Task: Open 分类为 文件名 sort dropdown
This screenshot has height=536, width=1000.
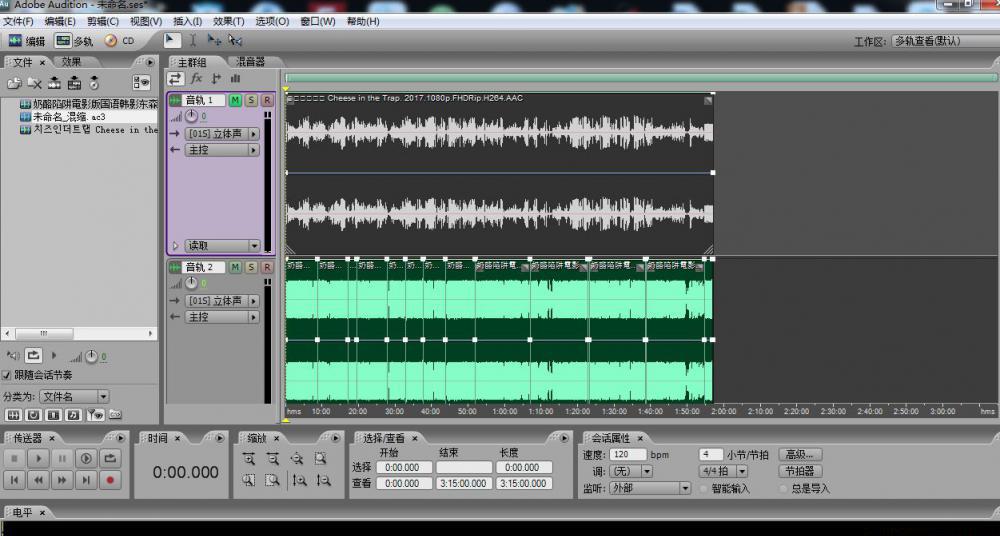Action: (x=74, y=396)
